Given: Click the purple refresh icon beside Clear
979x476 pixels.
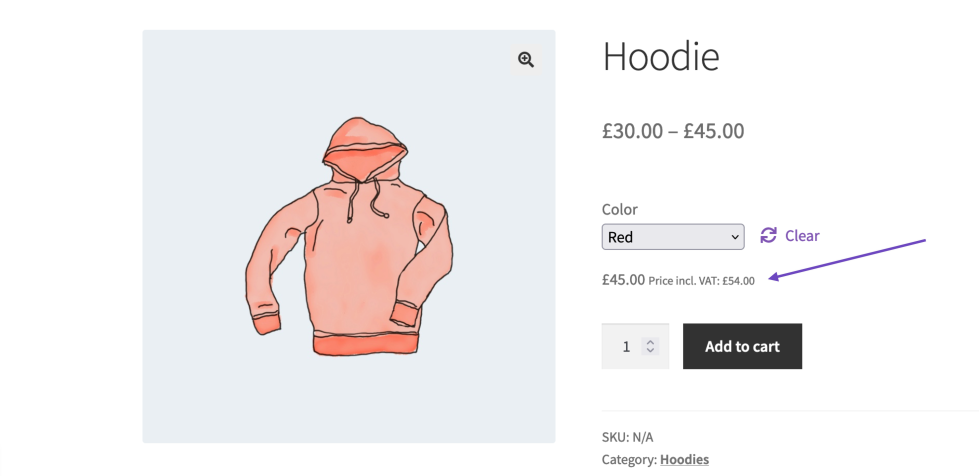Looking at the screenshot, I should [768, 236].
